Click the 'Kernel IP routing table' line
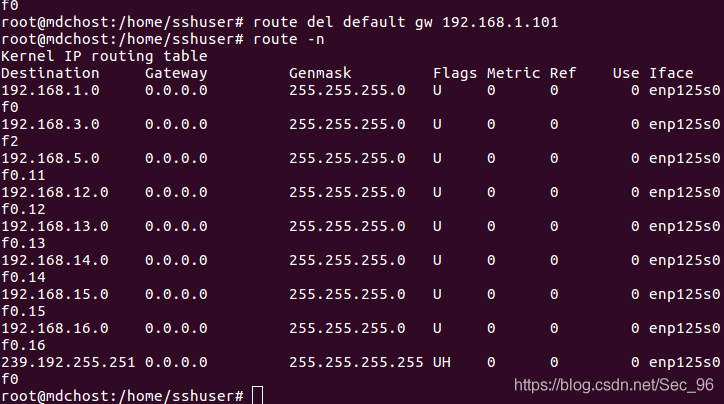The image size is (724, 404). 104,56
